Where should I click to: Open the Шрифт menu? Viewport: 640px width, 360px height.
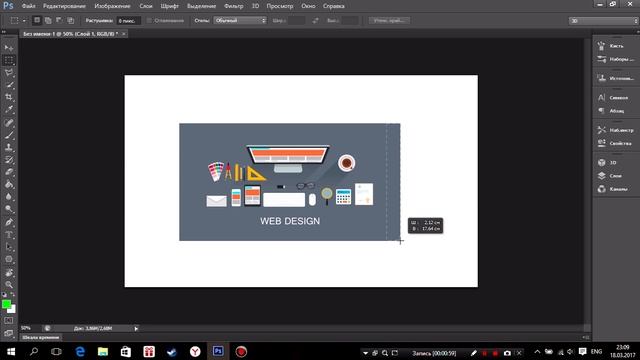169,6
